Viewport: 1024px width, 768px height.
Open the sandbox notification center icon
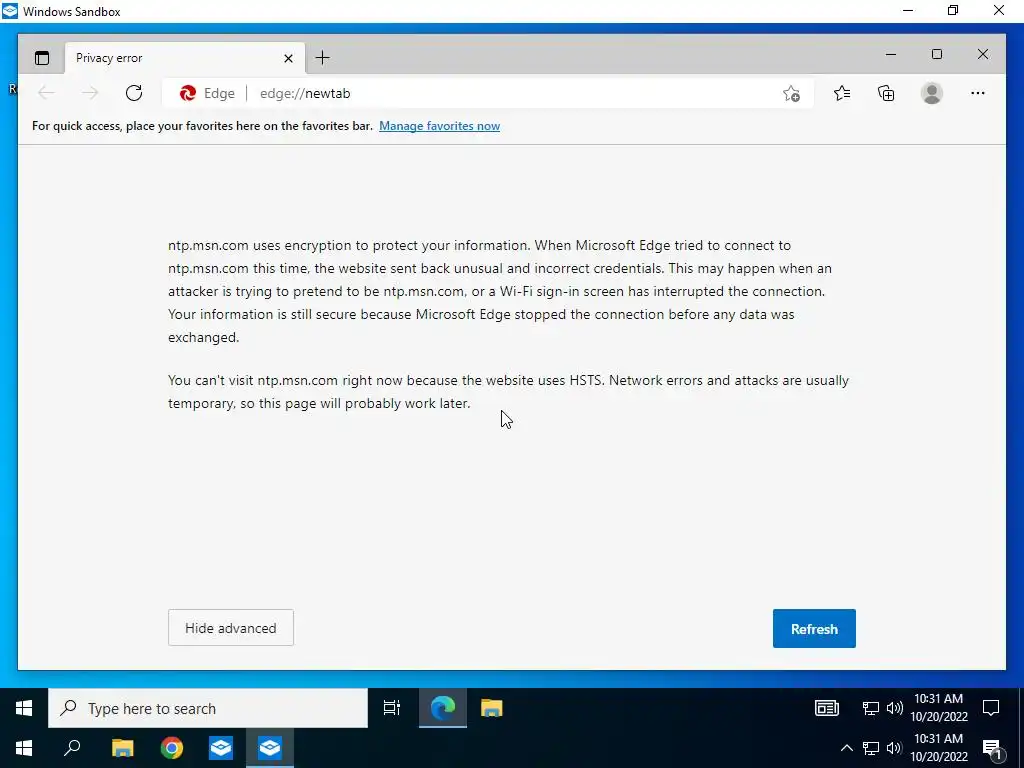[x=991, y=708]
